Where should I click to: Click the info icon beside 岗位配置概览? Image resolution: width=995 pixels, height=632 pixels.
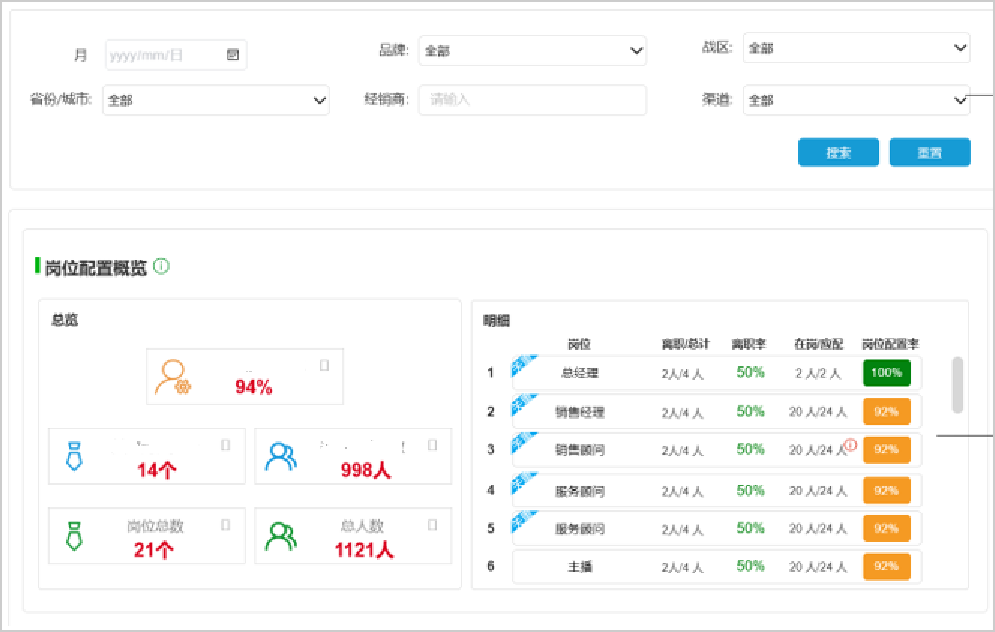(161, 267)
